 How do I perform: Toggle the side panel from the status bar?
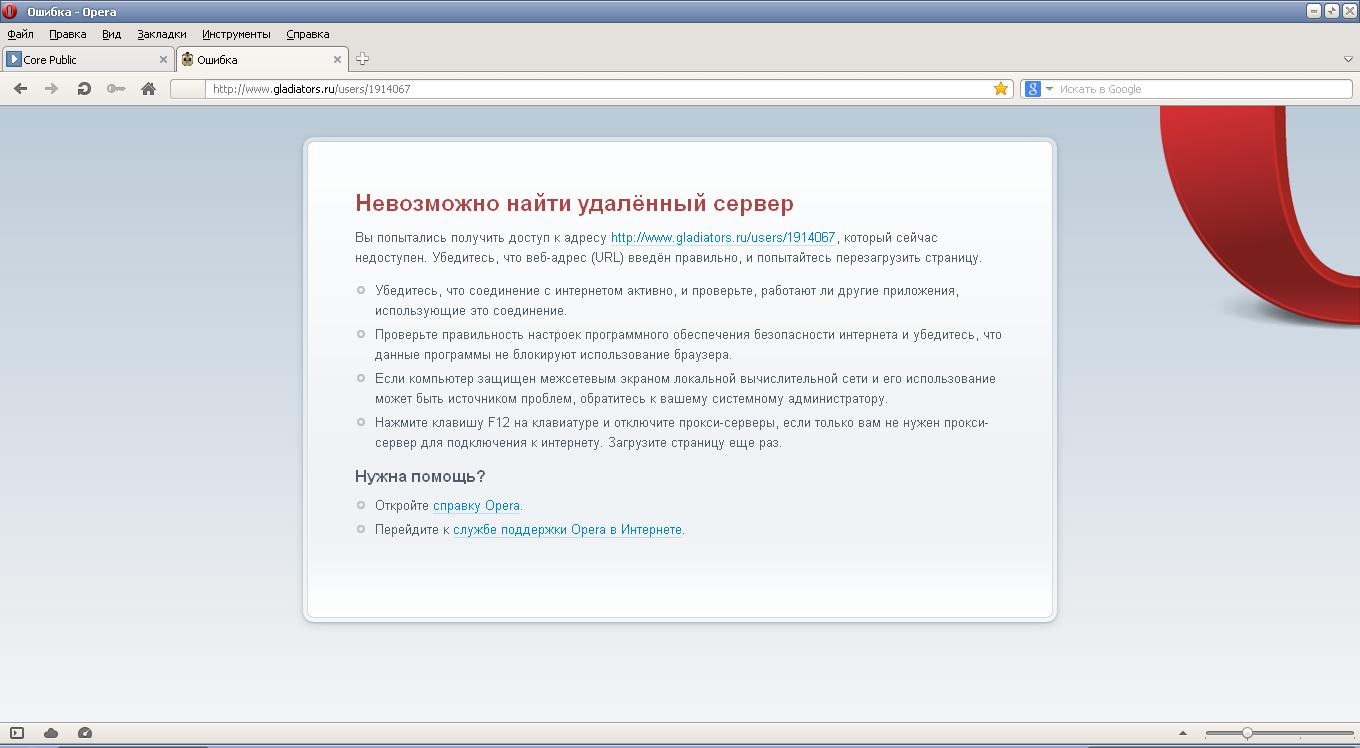point(17,733)
